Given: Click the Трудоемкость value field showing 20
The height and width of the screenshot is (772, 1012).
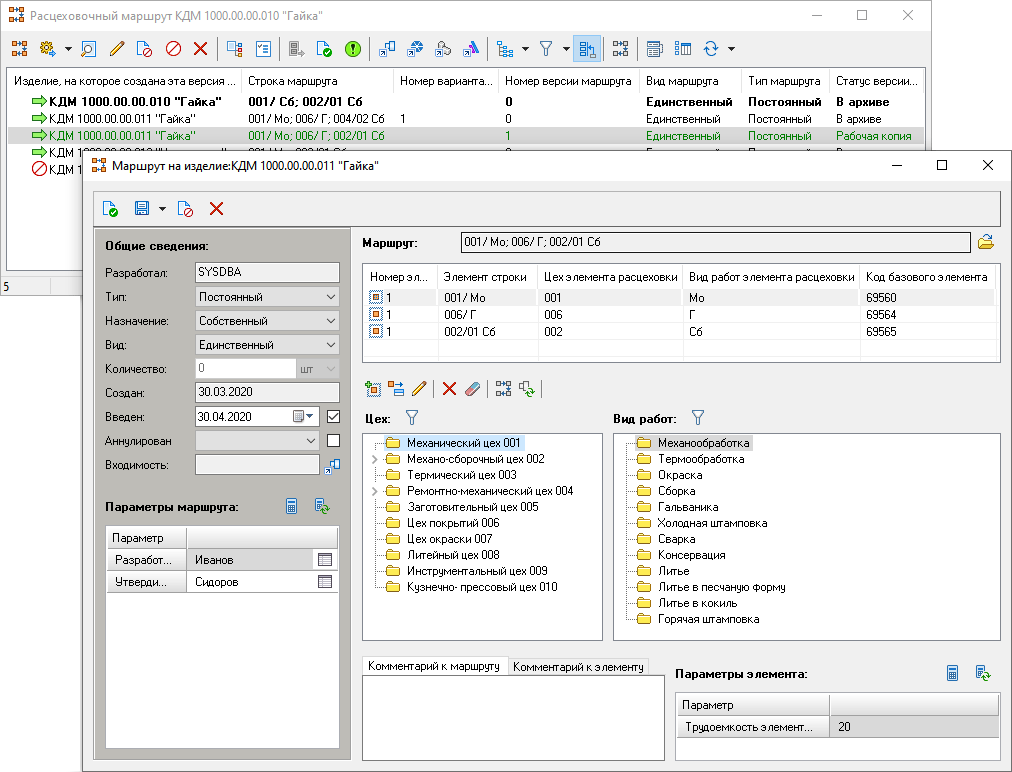Looking at the screenshot, I should coord(913,727).
